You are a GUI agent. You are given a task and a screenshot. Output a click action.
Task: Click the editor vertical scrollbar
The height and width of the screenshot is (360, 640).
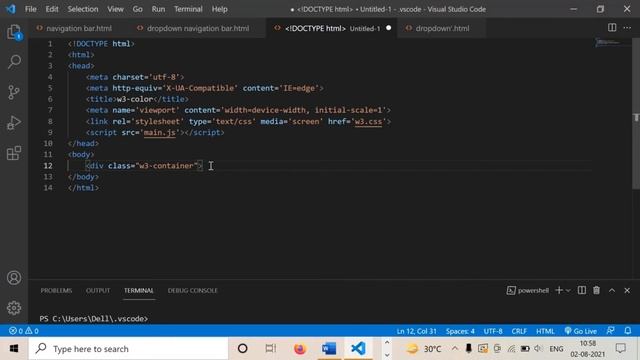point(636,114)
